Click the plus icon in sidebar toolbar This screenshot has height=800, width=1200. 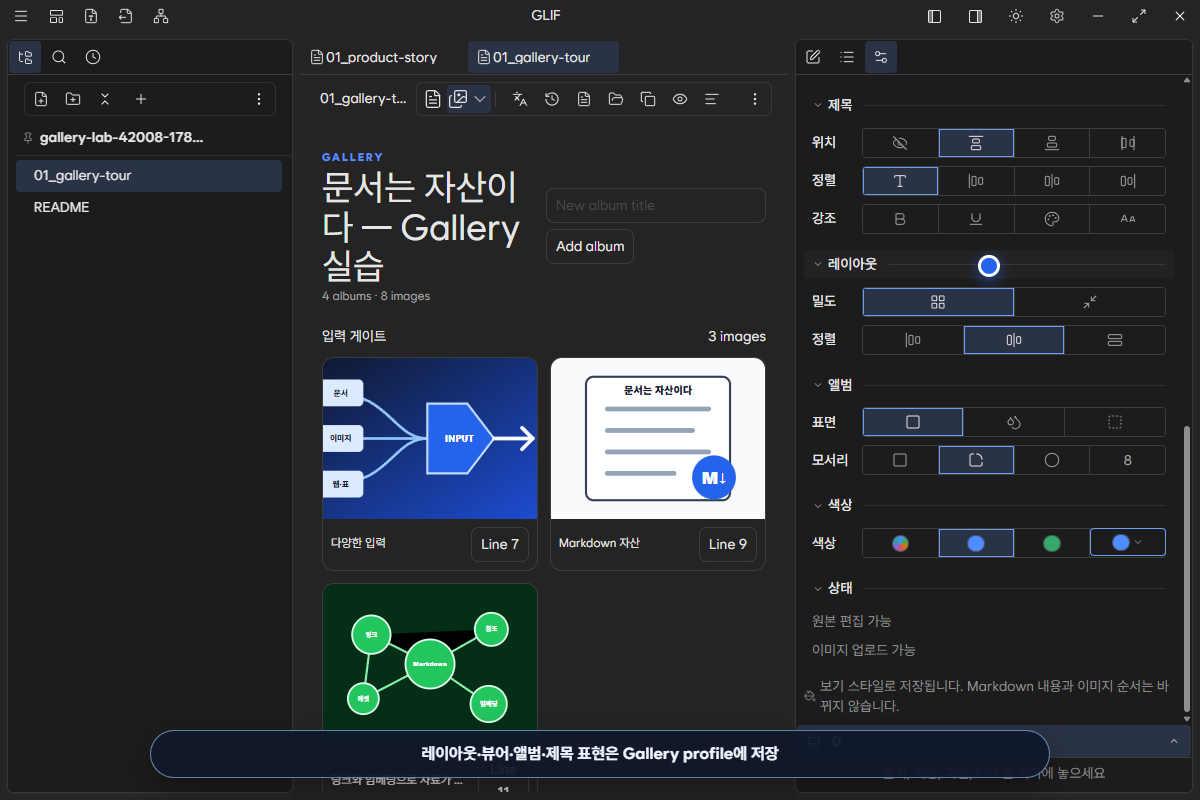click(141, 99)
